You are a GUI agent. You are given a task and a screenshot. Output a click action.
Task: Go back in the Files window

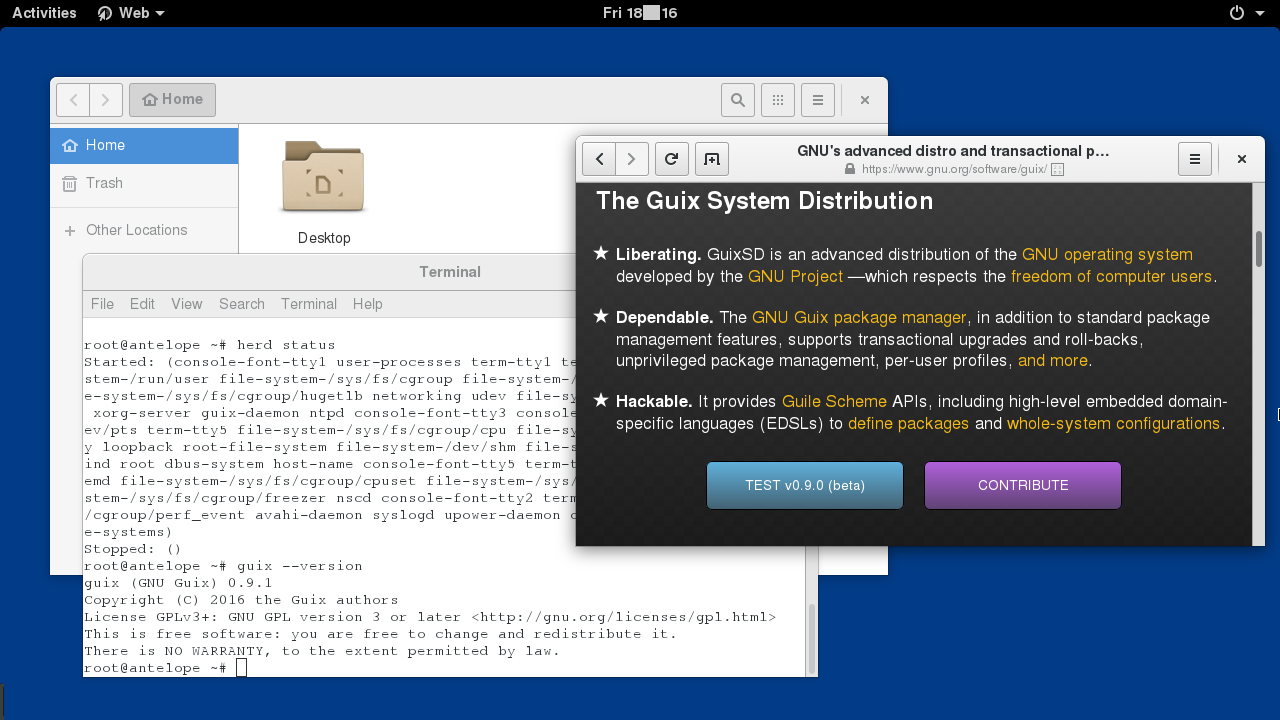click(x=73, y=100)
